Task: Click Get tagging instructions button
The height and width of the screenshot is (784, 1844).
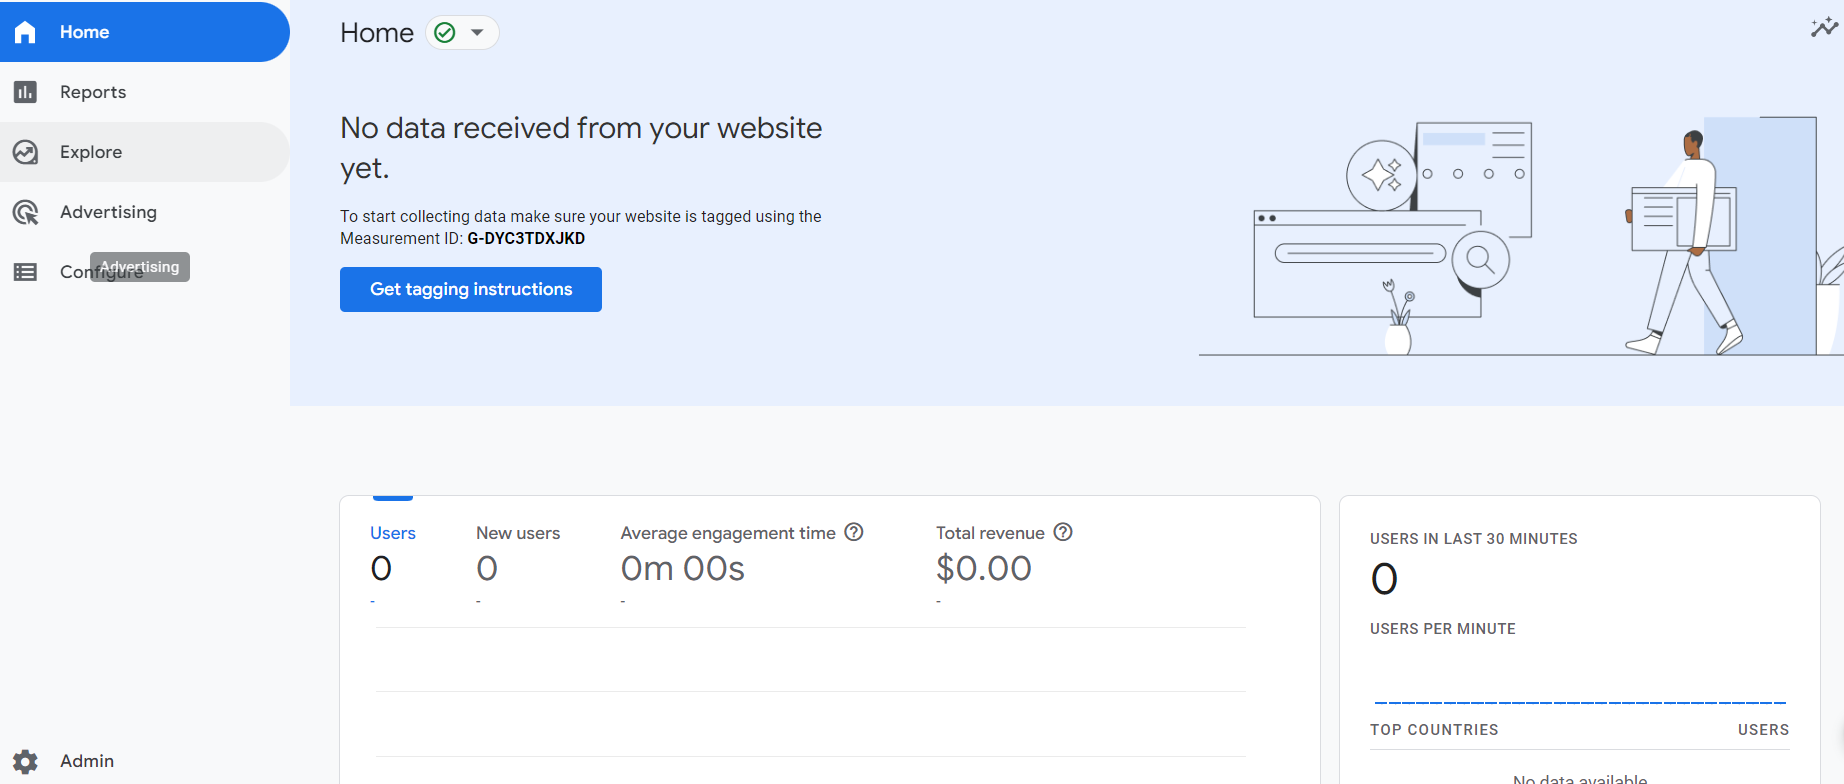Action: point(471,289)
